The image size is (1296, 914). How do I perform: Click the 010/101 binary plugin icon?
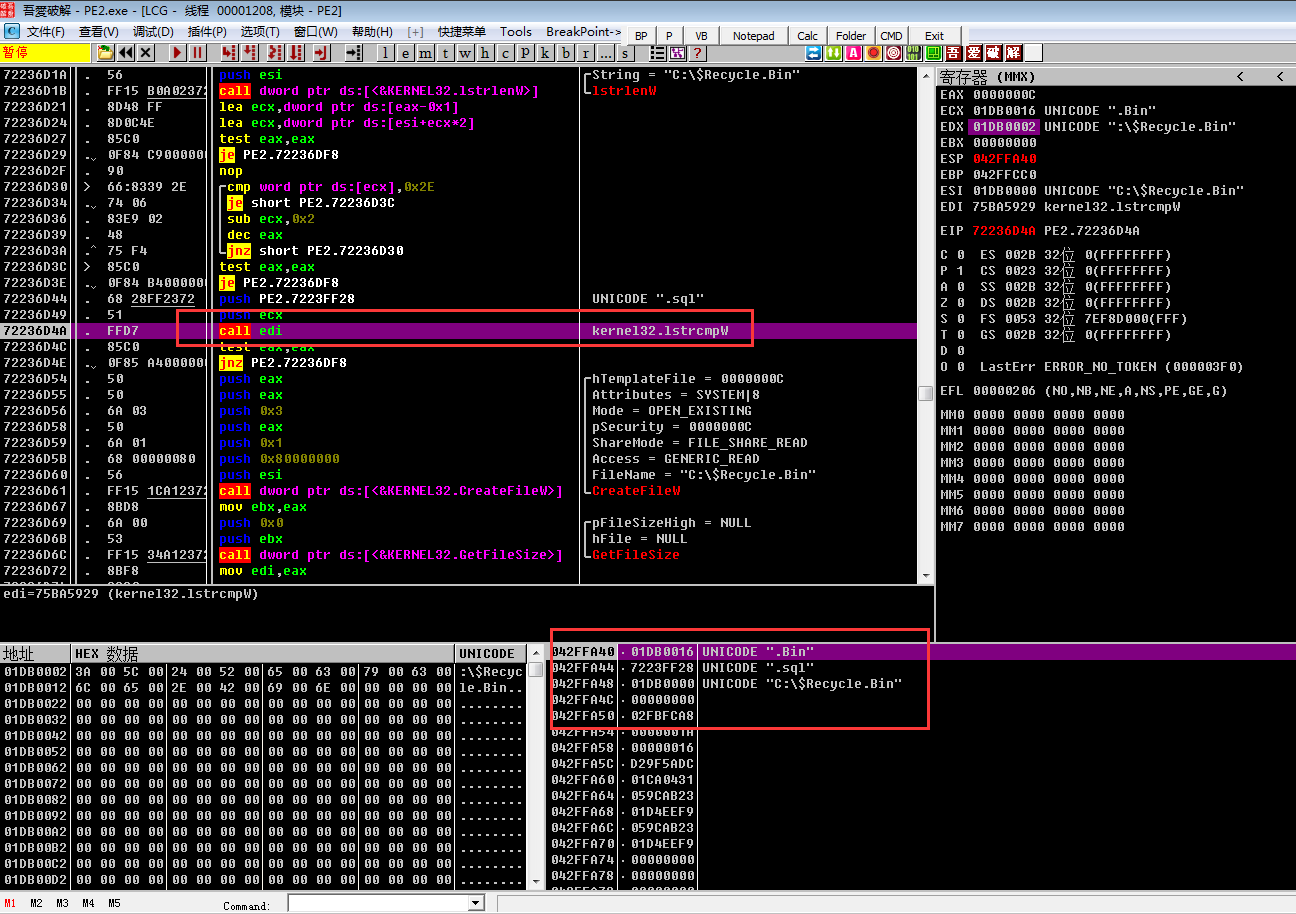[914, 53]
